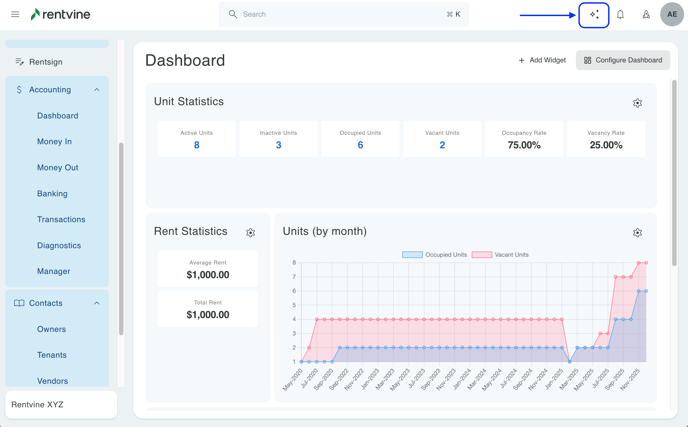Open the Active Units count 8
The width and height of the screenshot is (688, 427).
tap(196, 145)
